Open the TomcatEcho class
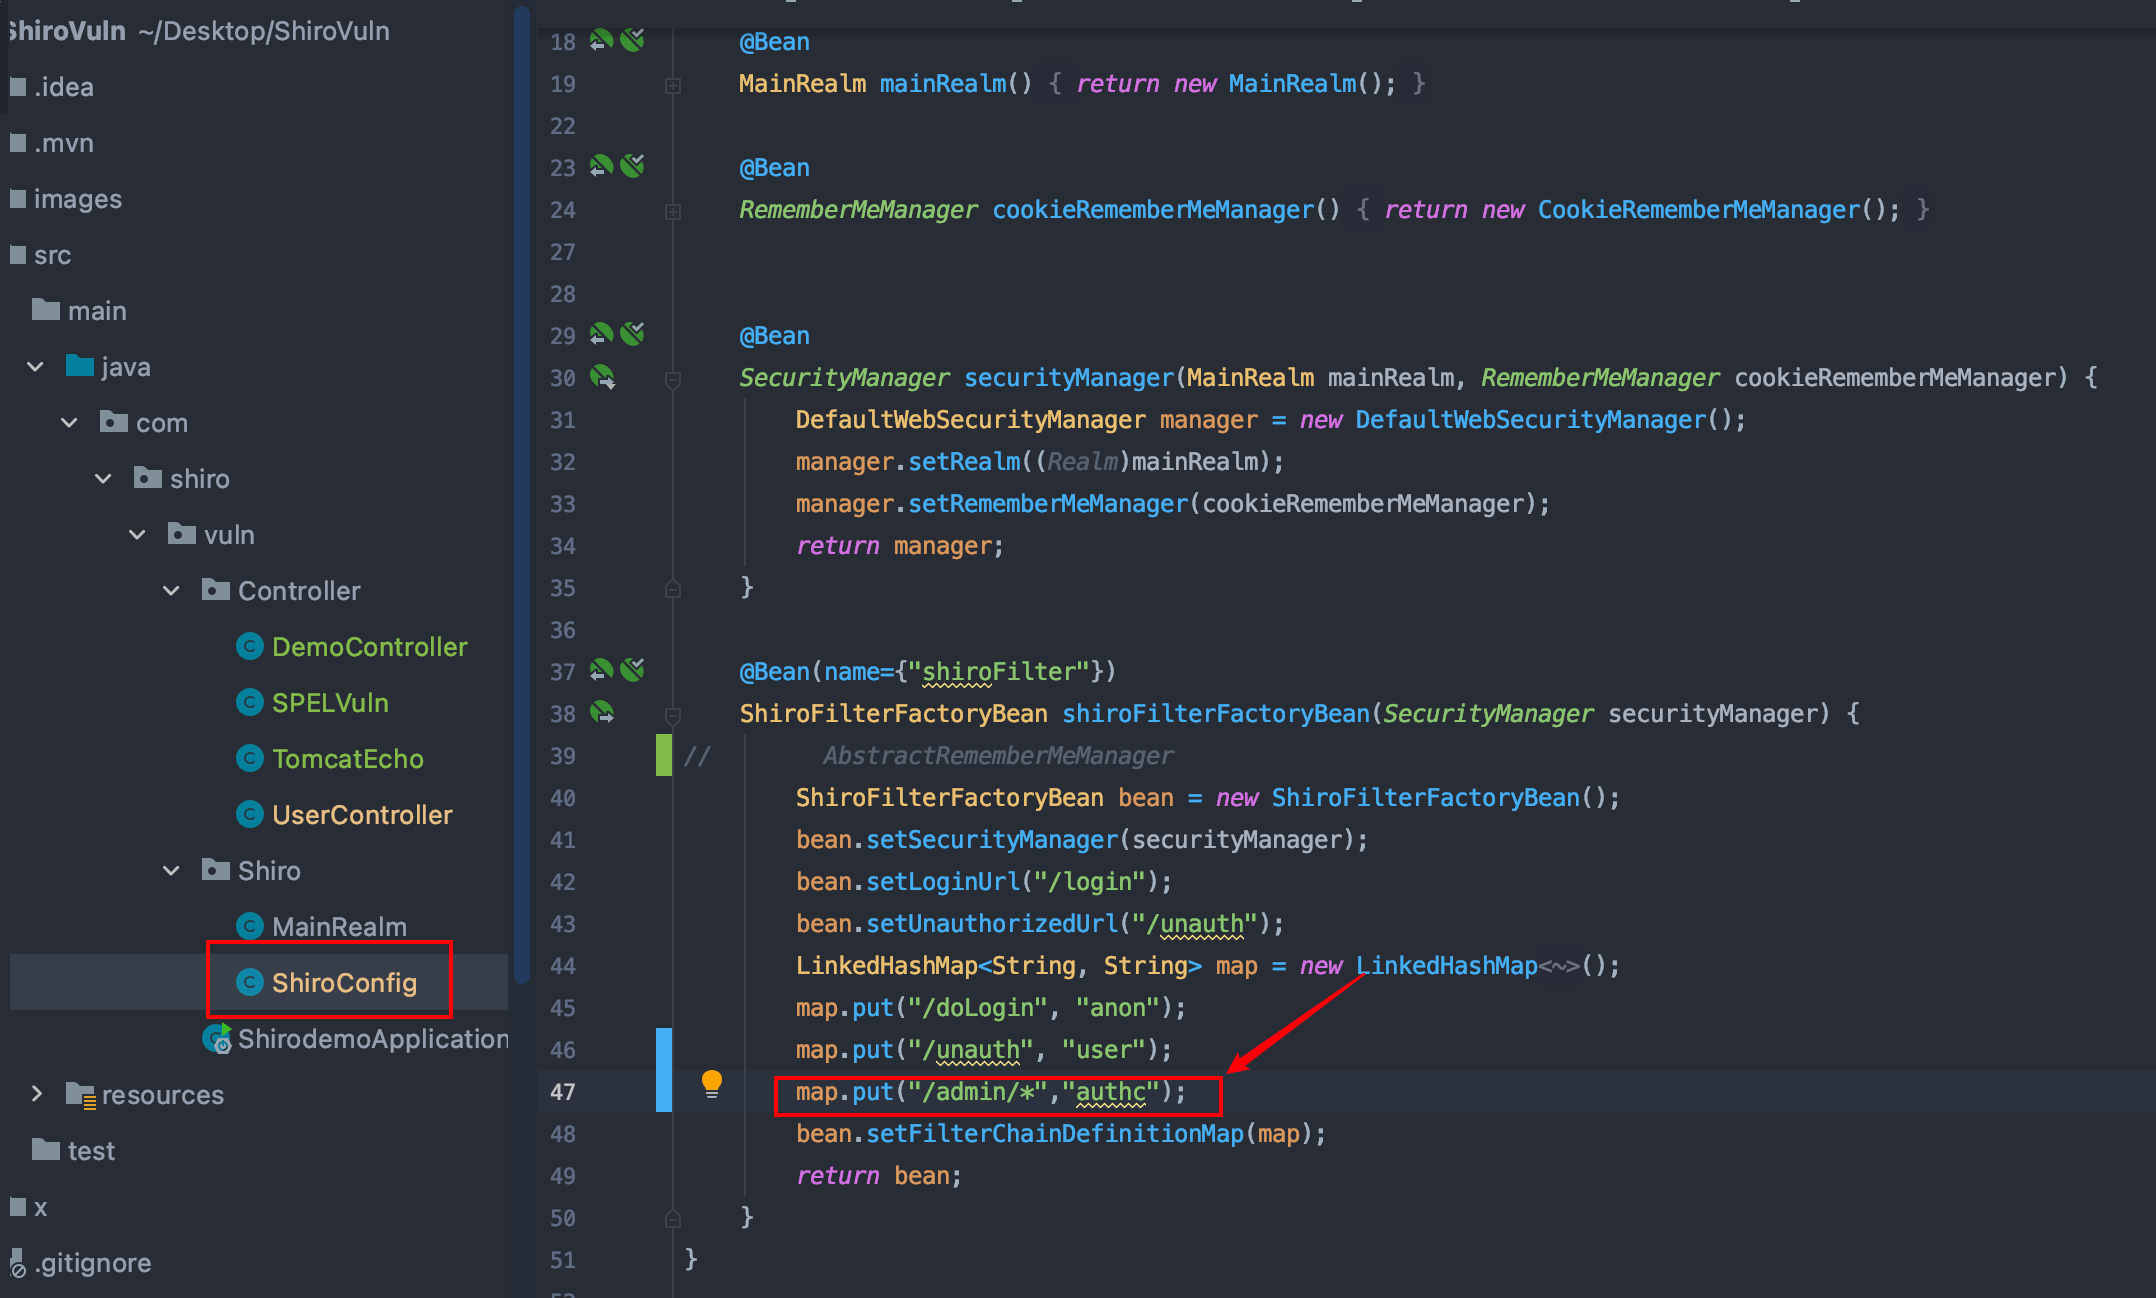The image size is (2156, 1298). click(347, 759)
